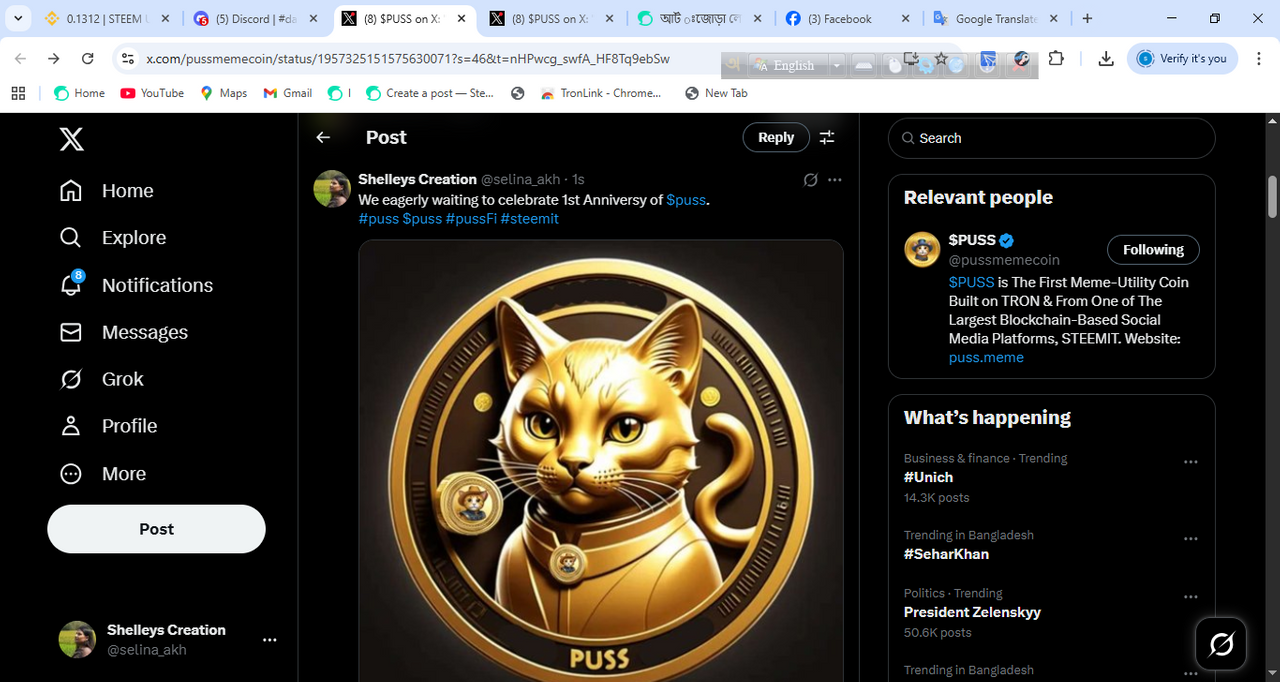This screenshot has width=1280, height=682.
Task: Open the Create a post — Steemit bookmark
Action: click(430, 93)
